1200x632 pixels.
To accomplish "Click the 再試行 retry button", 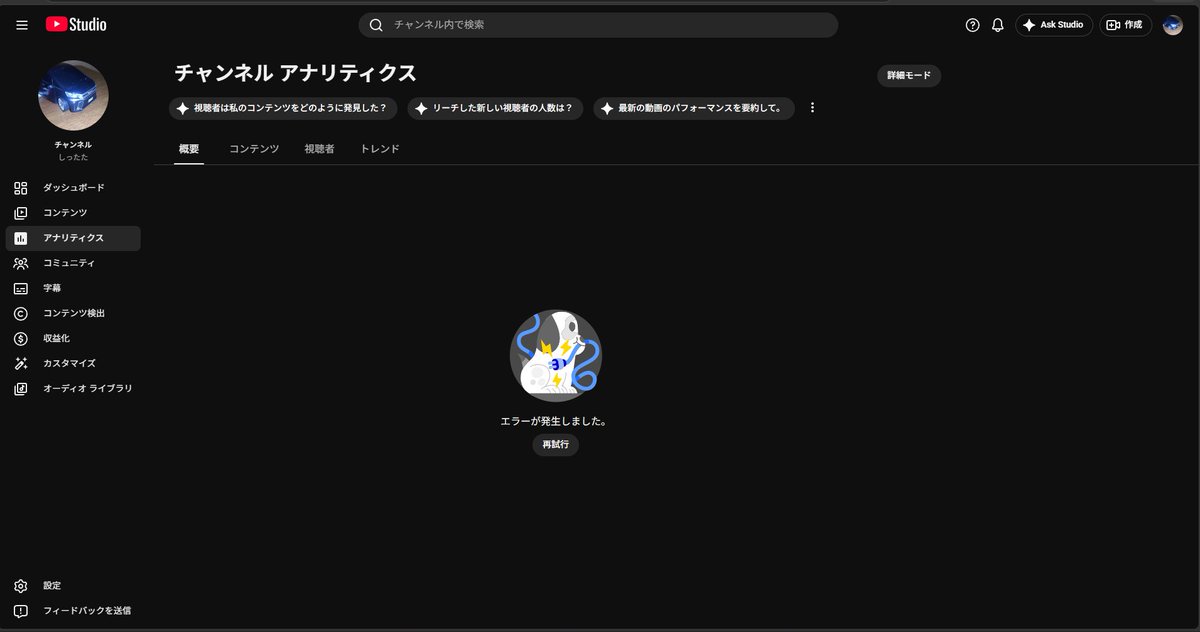I will tap(555, 445).
